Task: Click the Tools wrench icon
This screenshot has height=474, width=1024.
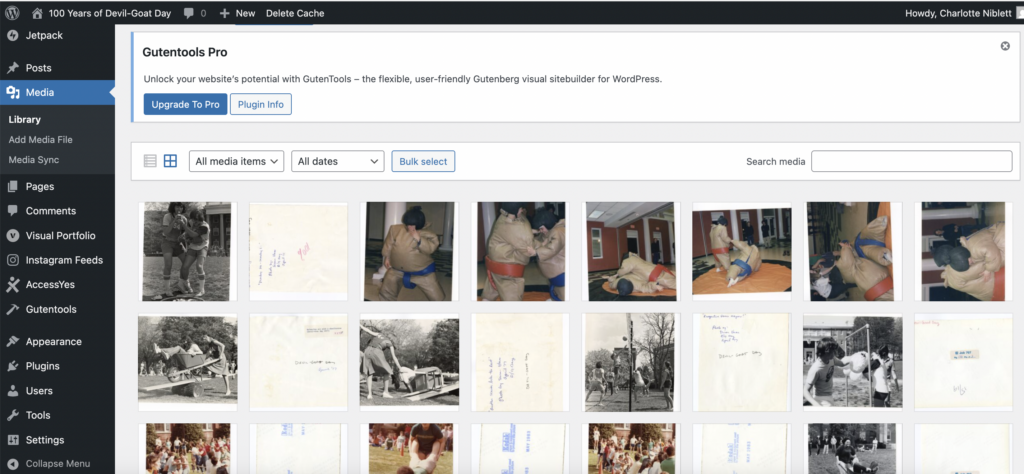Action: coord(12,415)
